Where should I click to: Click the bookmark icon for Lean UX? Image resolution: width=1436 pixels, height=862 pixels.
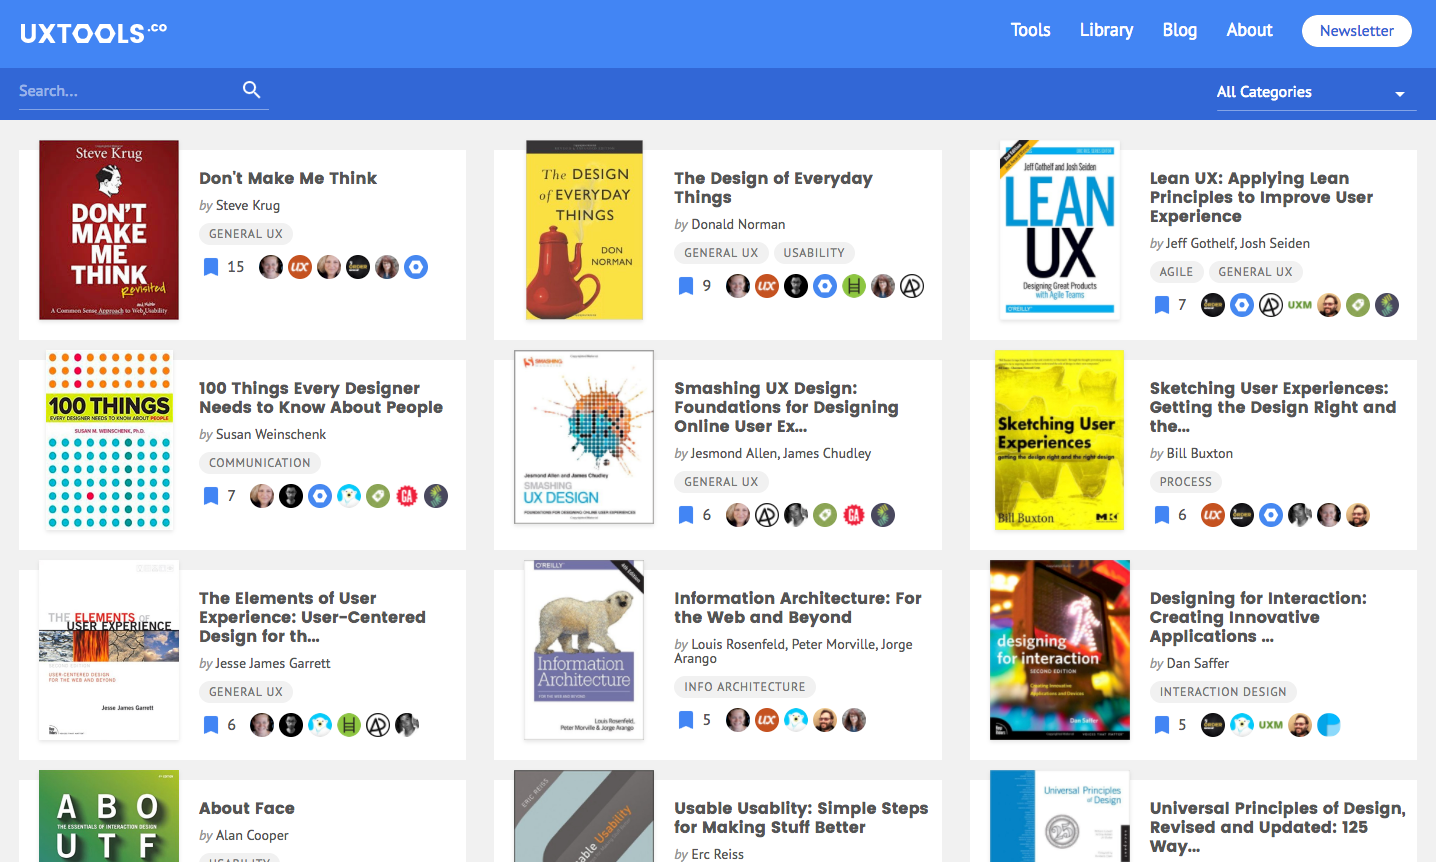[x=1162, y=305]
